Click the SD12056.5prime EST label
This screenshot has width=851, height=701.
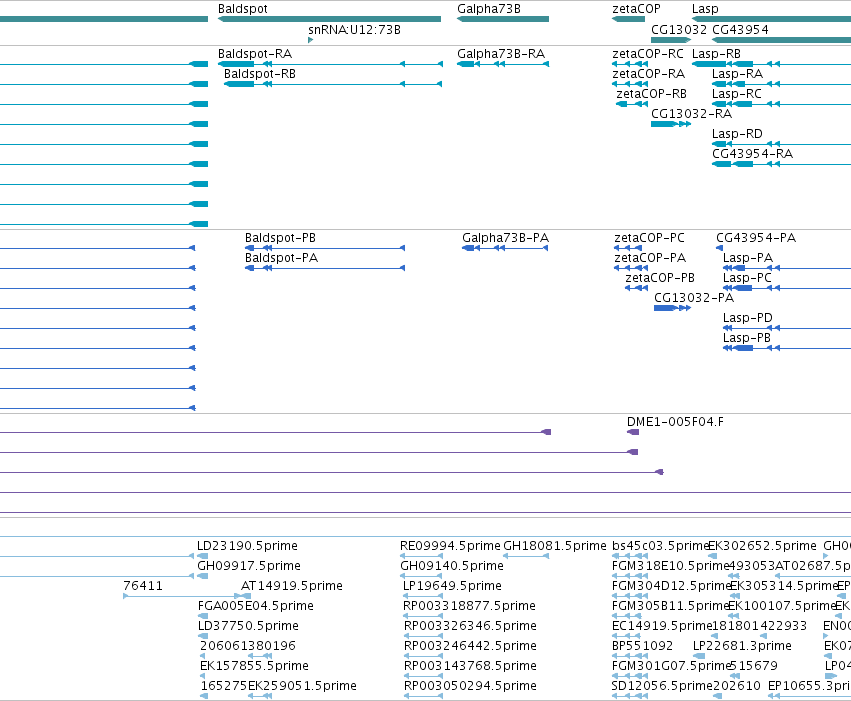coord(662,686)
